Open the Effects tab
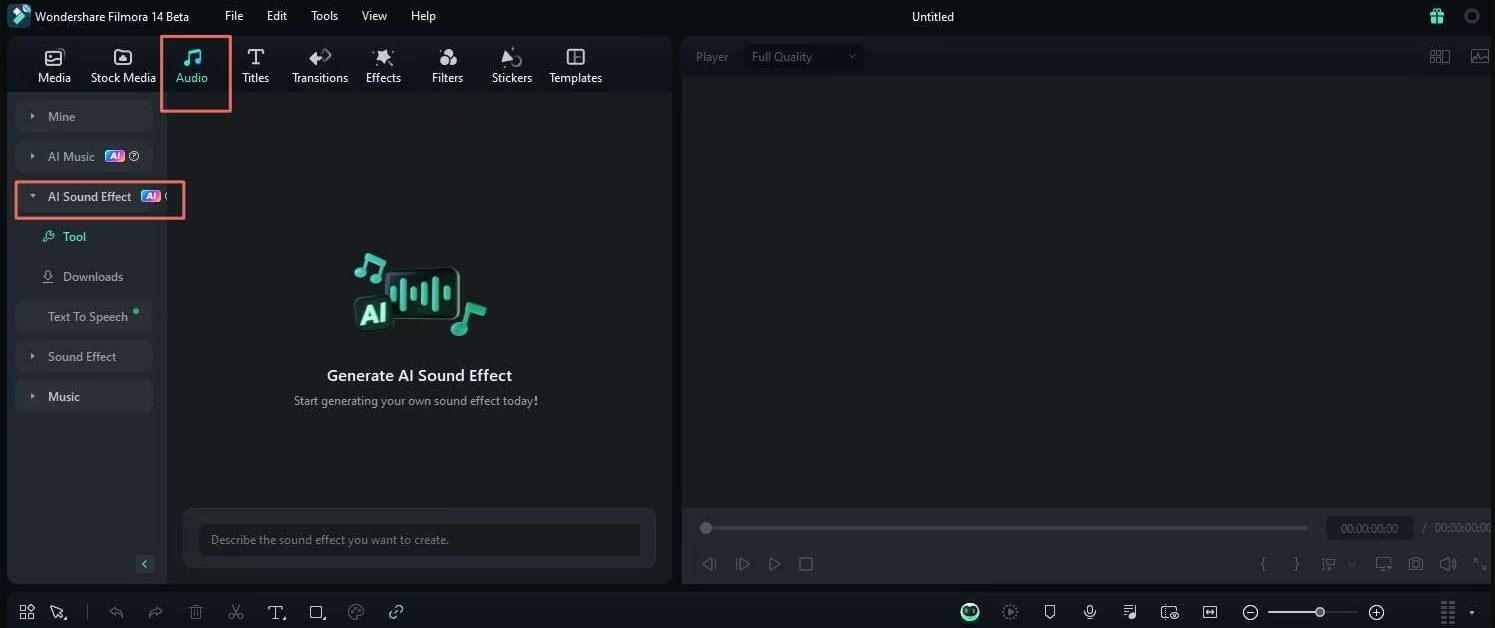The width and height of the screenshot is (1495, 628). [383, 66]
